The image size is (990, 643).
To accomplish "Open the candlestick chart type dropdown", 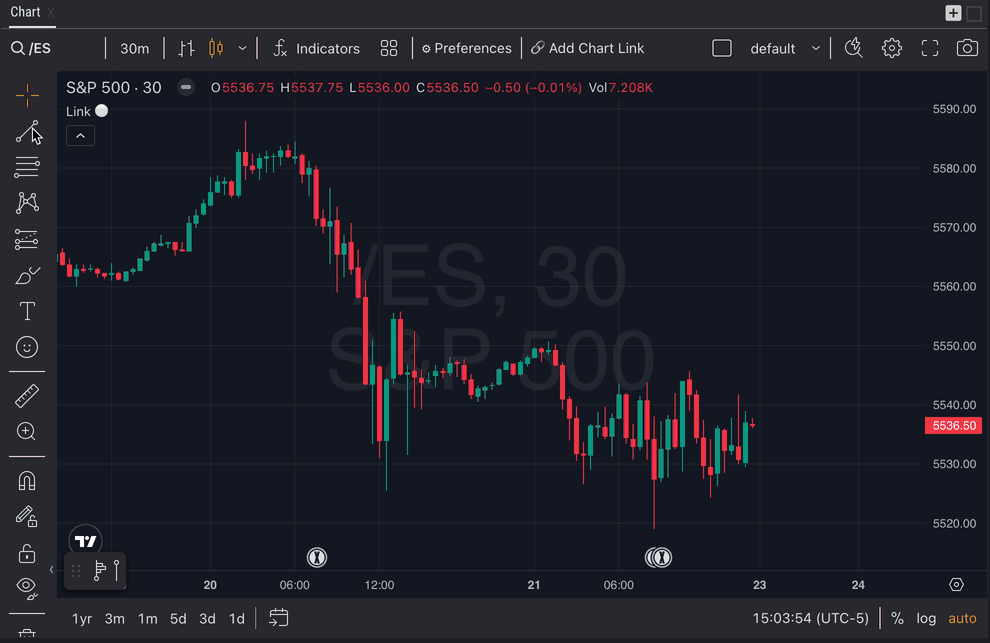I will coord(242,48).
